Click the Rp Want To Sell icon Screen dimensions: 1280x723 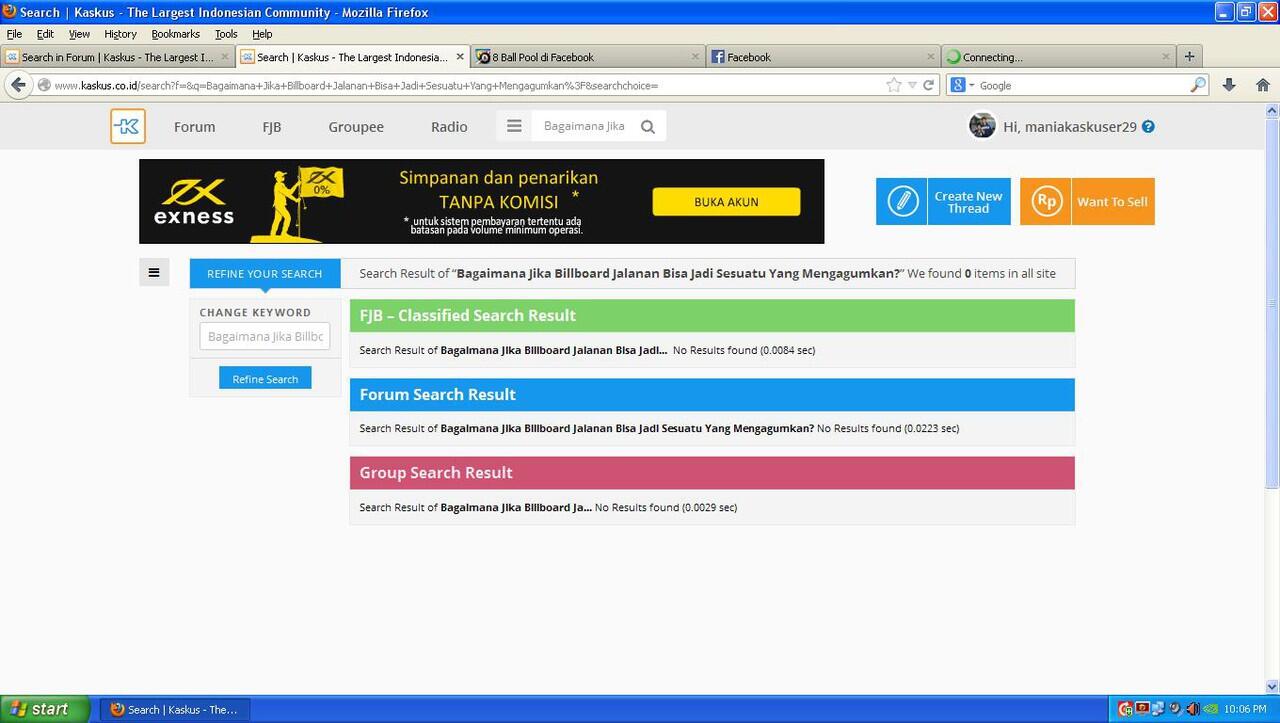1046,201
